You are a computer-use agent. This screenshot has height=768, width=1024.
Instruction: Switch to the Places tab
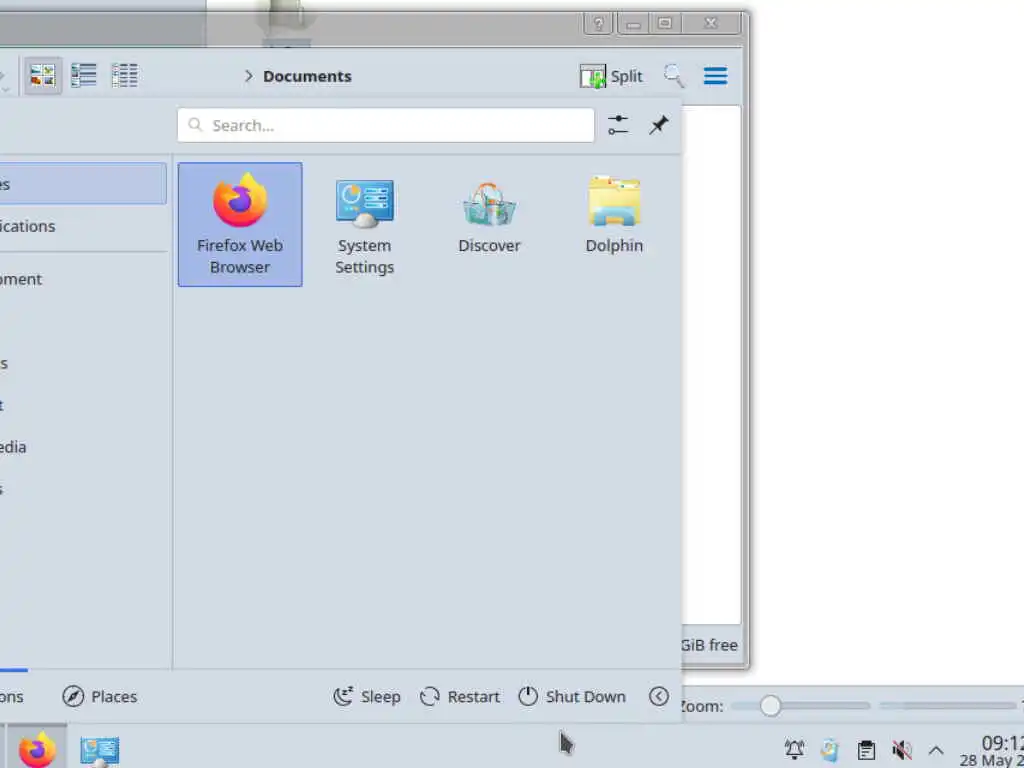tap(100, 696)
